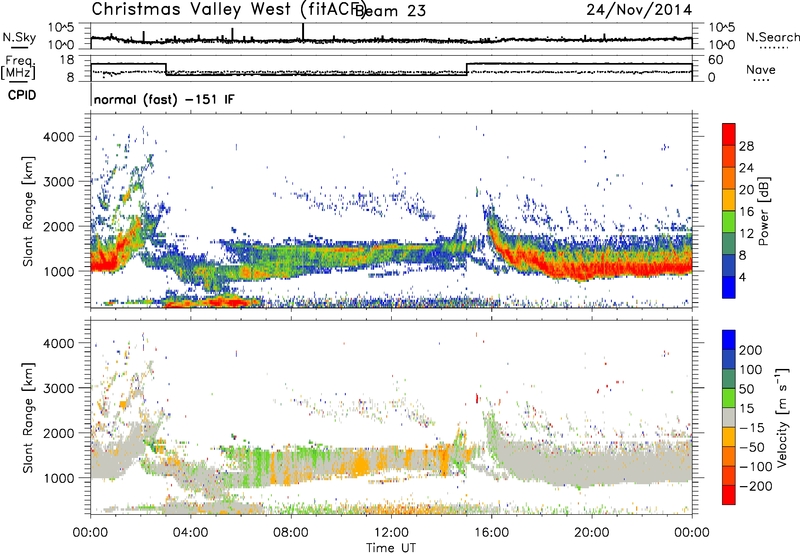Image resolution: width=800 pixels, height=554 pixels.
Task: Click the '18' frequency axis value
Action: 67,60
